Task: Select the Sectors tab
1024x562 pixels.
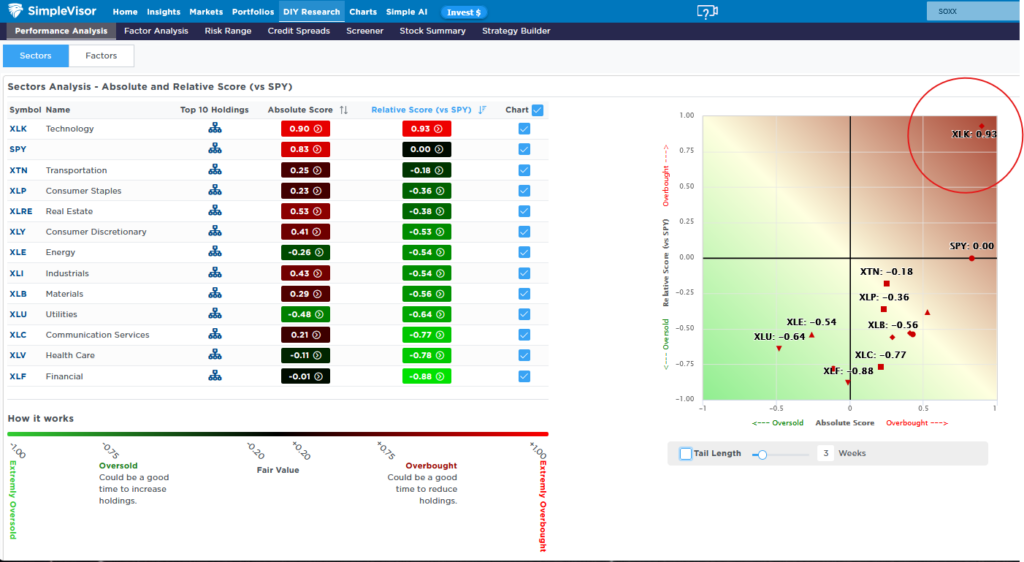Action: click(35, 55)
